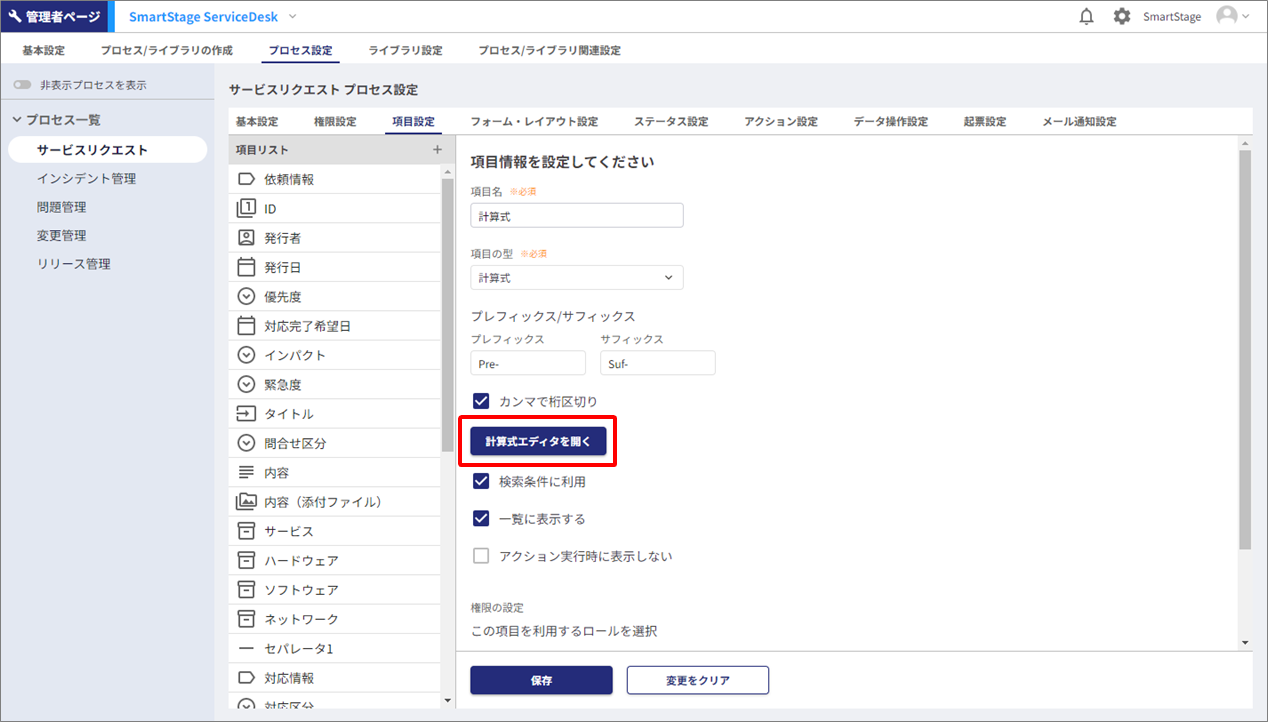Toggle 非表示プロセスを表示 switch
The height and width of the screenshot is (722, 1268).
click(22, 85)
